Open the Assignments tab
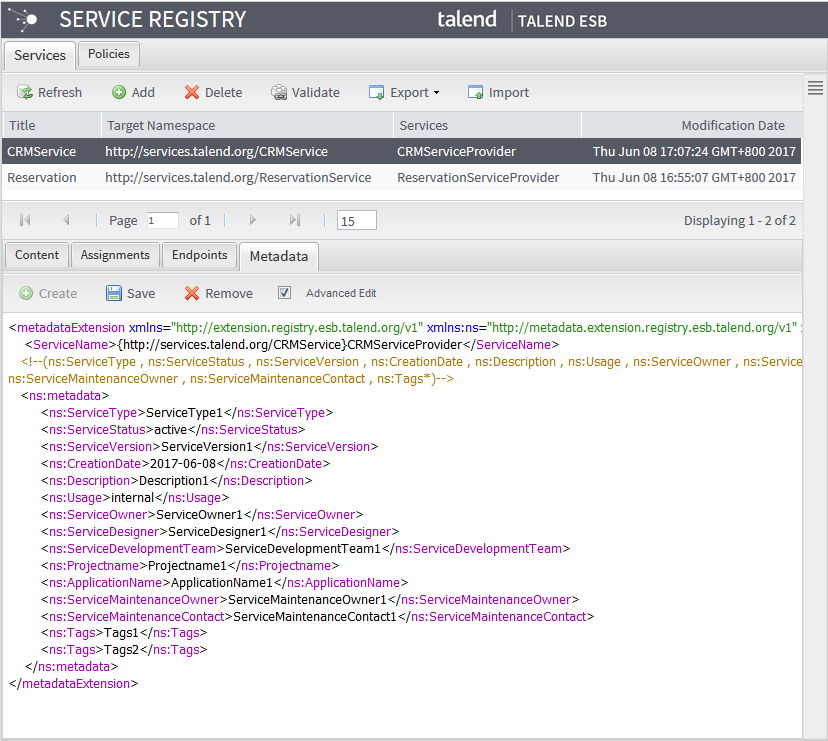Screen dimensions: 828x741 click(x=115, y=255)
